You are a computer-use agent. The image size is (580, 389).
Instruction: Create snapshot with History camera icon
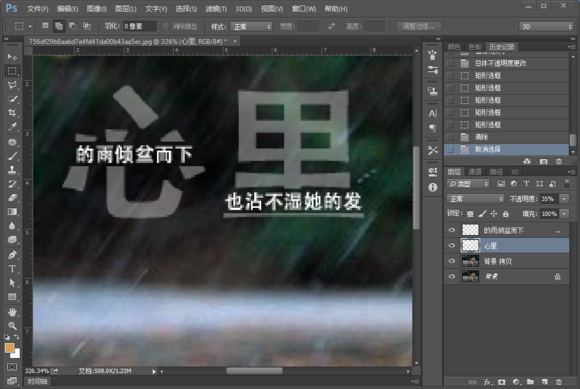(x=543, y=161)
